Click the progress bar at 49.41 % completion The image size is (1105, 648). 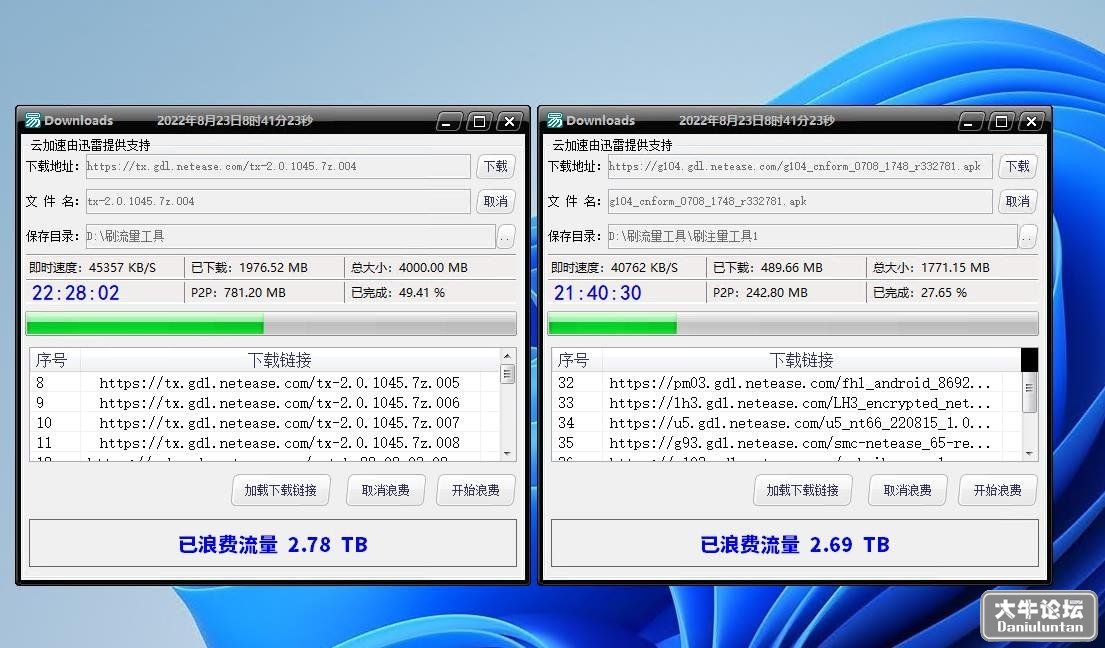[x=271, y=324]
